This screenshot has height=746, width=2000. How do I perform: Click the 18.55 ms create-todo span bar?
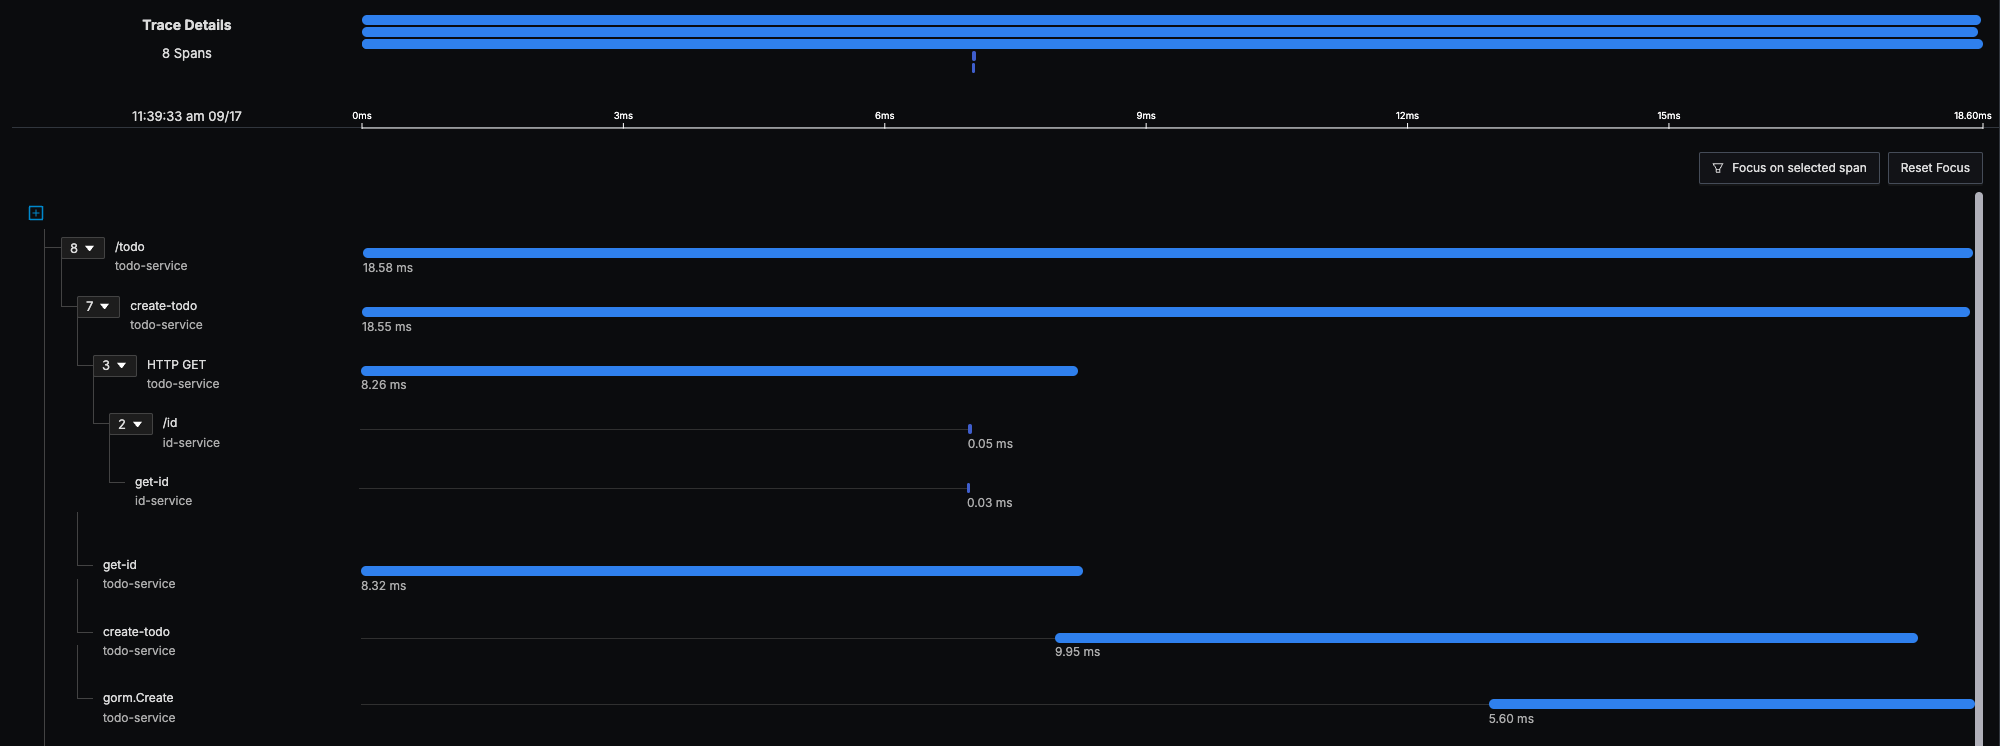pyautogui.click(x=1165, y=312)
